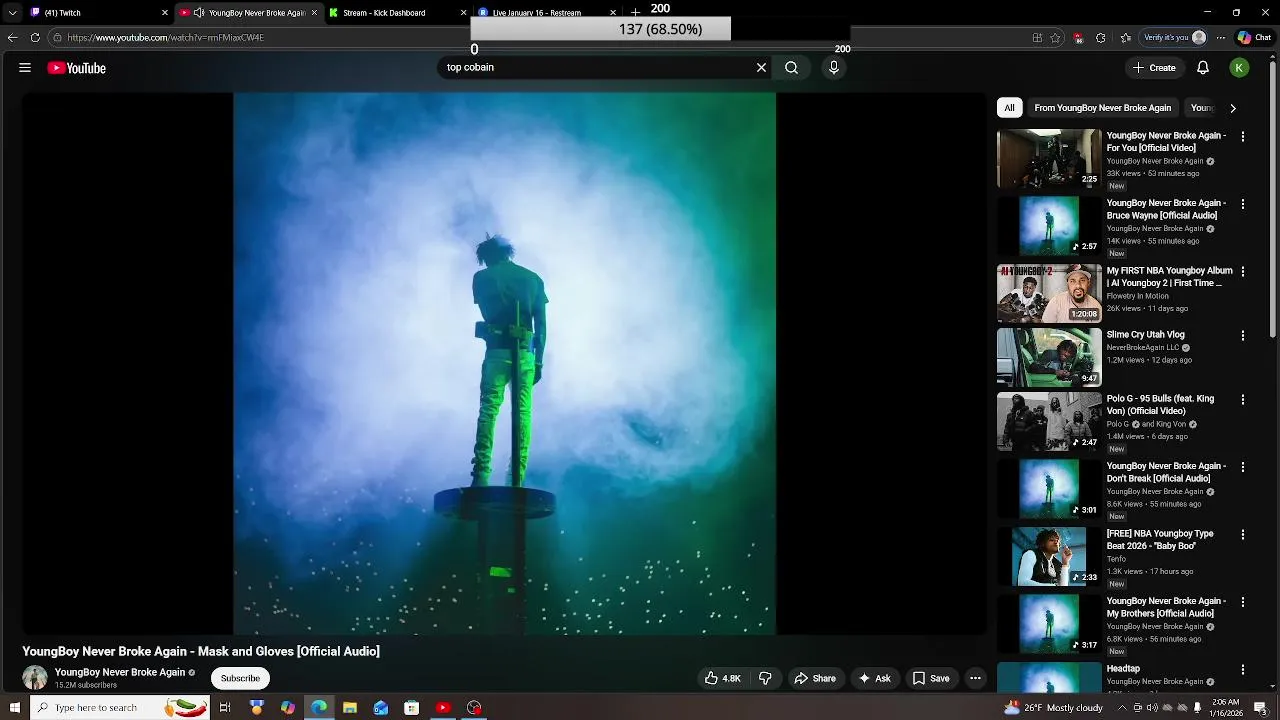Open the browser extensions icon
Image resolution: width=1280 pixels, height=720 pixels.
click(x=1101, y=38)
